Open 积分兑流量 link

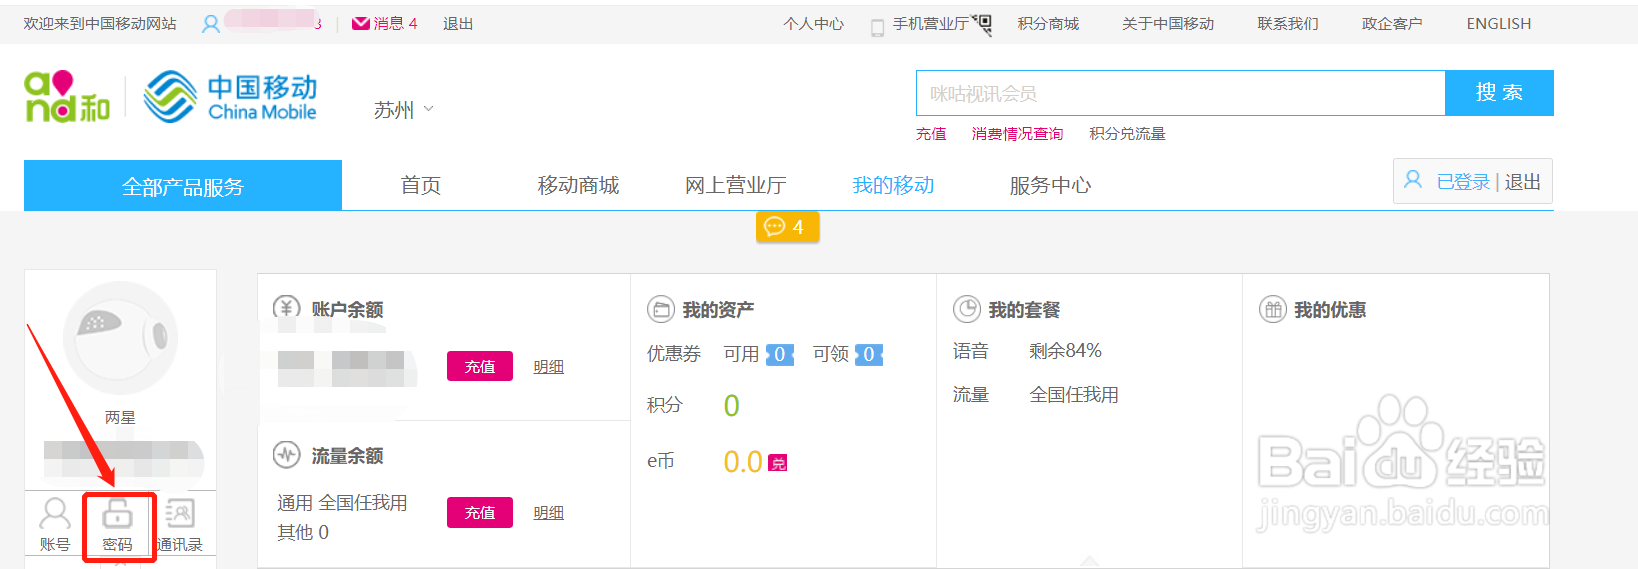click(1127, 134)
